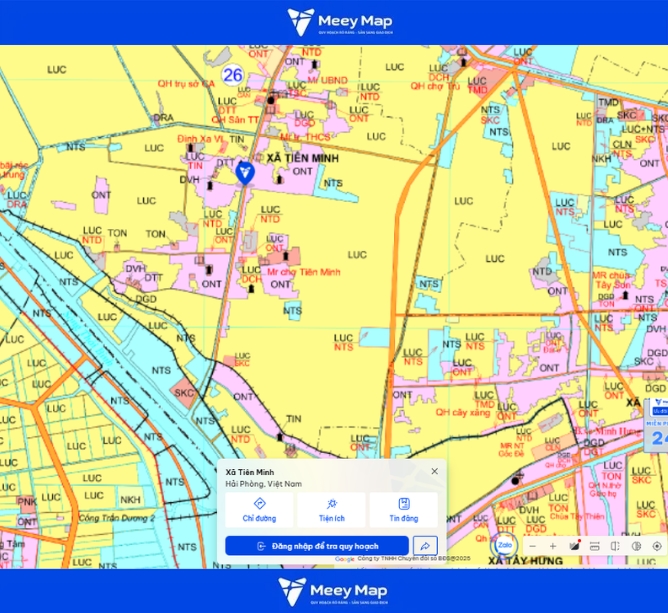This screenshot has width=668, height=613.
Task: Click the QH trụ sở CA label
Action: 186,83
